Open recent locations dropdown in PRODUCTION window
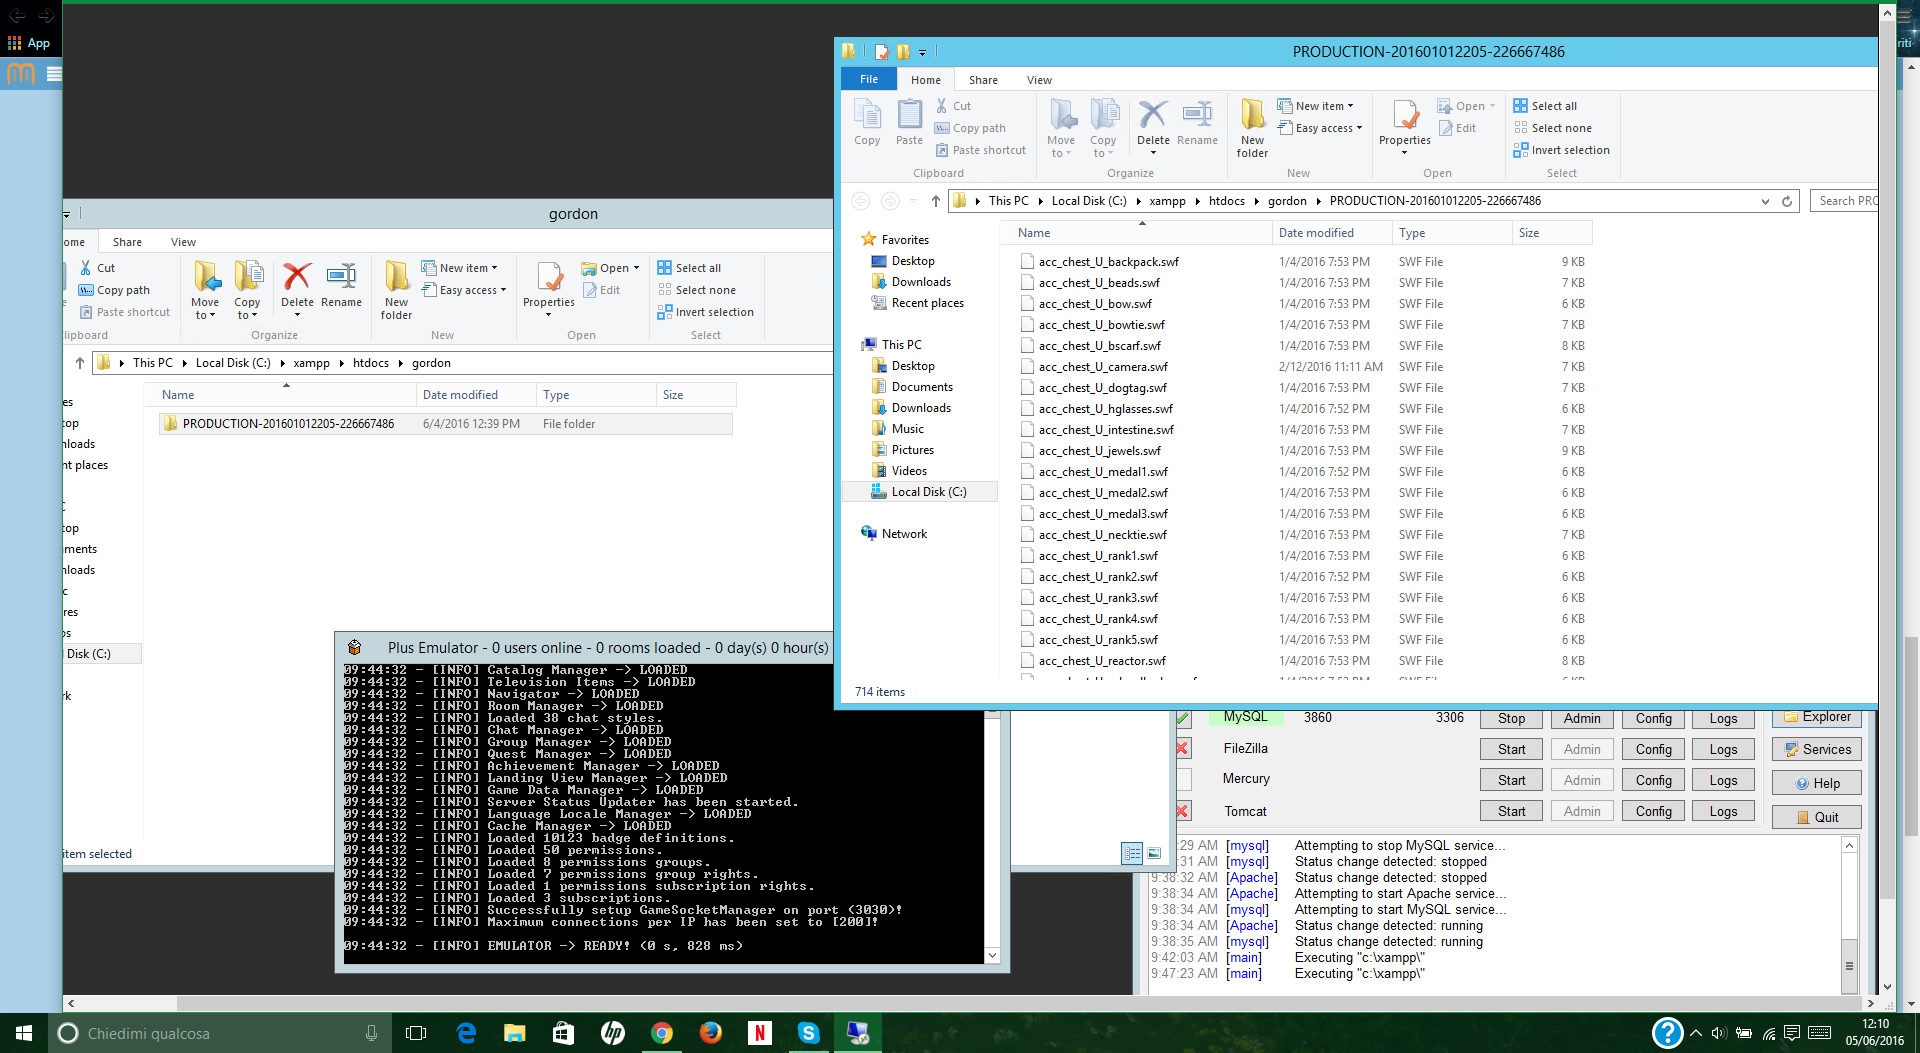 pos(913,201)
